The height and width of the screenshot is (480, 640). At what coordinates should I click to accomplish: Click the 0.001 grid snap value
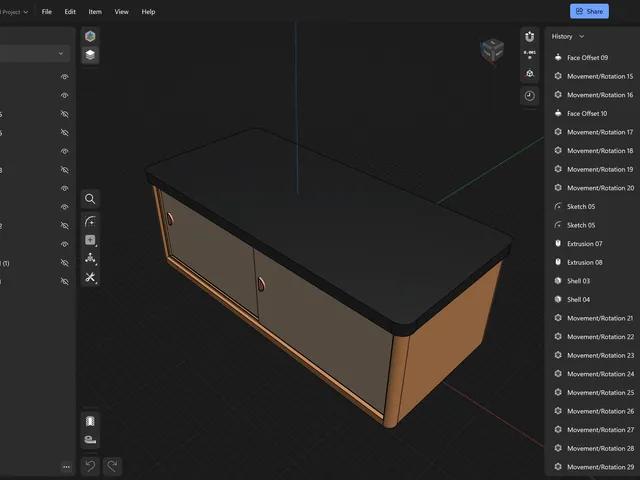[x=530, y=55]
